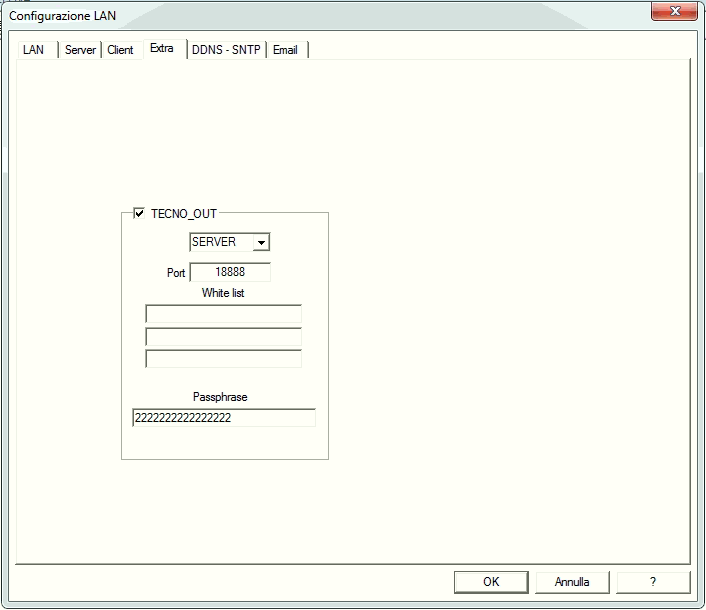Select the Client tab
Screen dimensions: 706x610
(120, 50)
